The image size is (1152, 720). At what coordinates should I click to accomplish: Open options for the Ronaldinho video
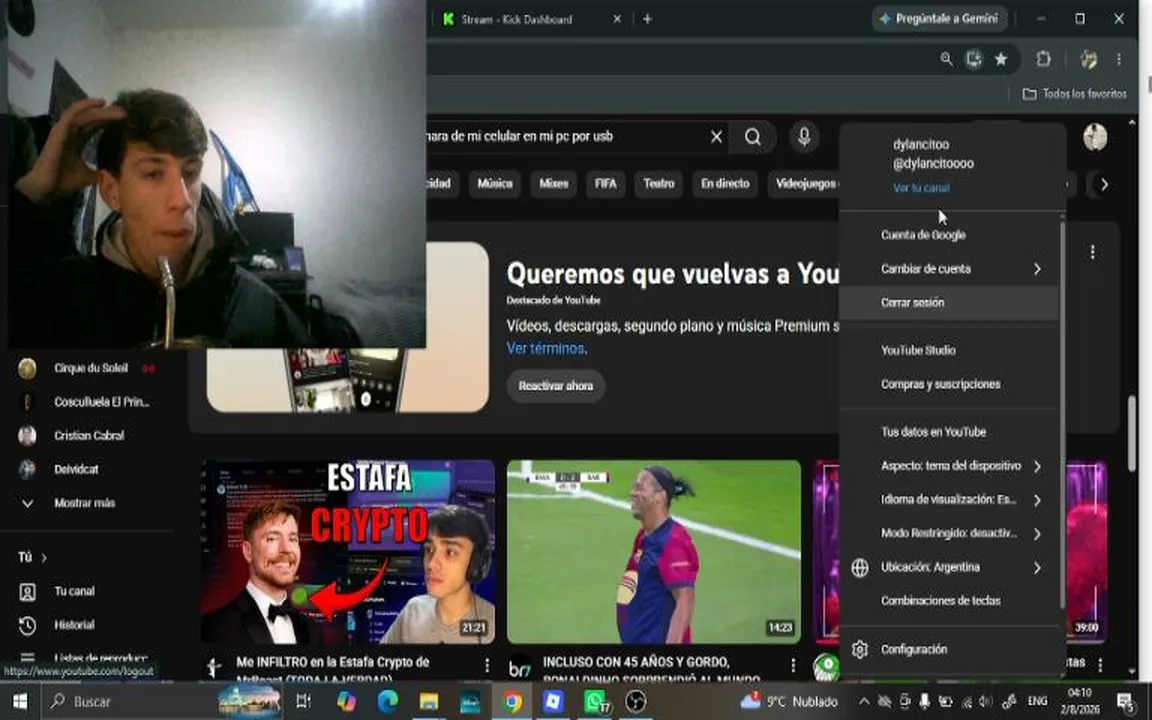point(793,665)
